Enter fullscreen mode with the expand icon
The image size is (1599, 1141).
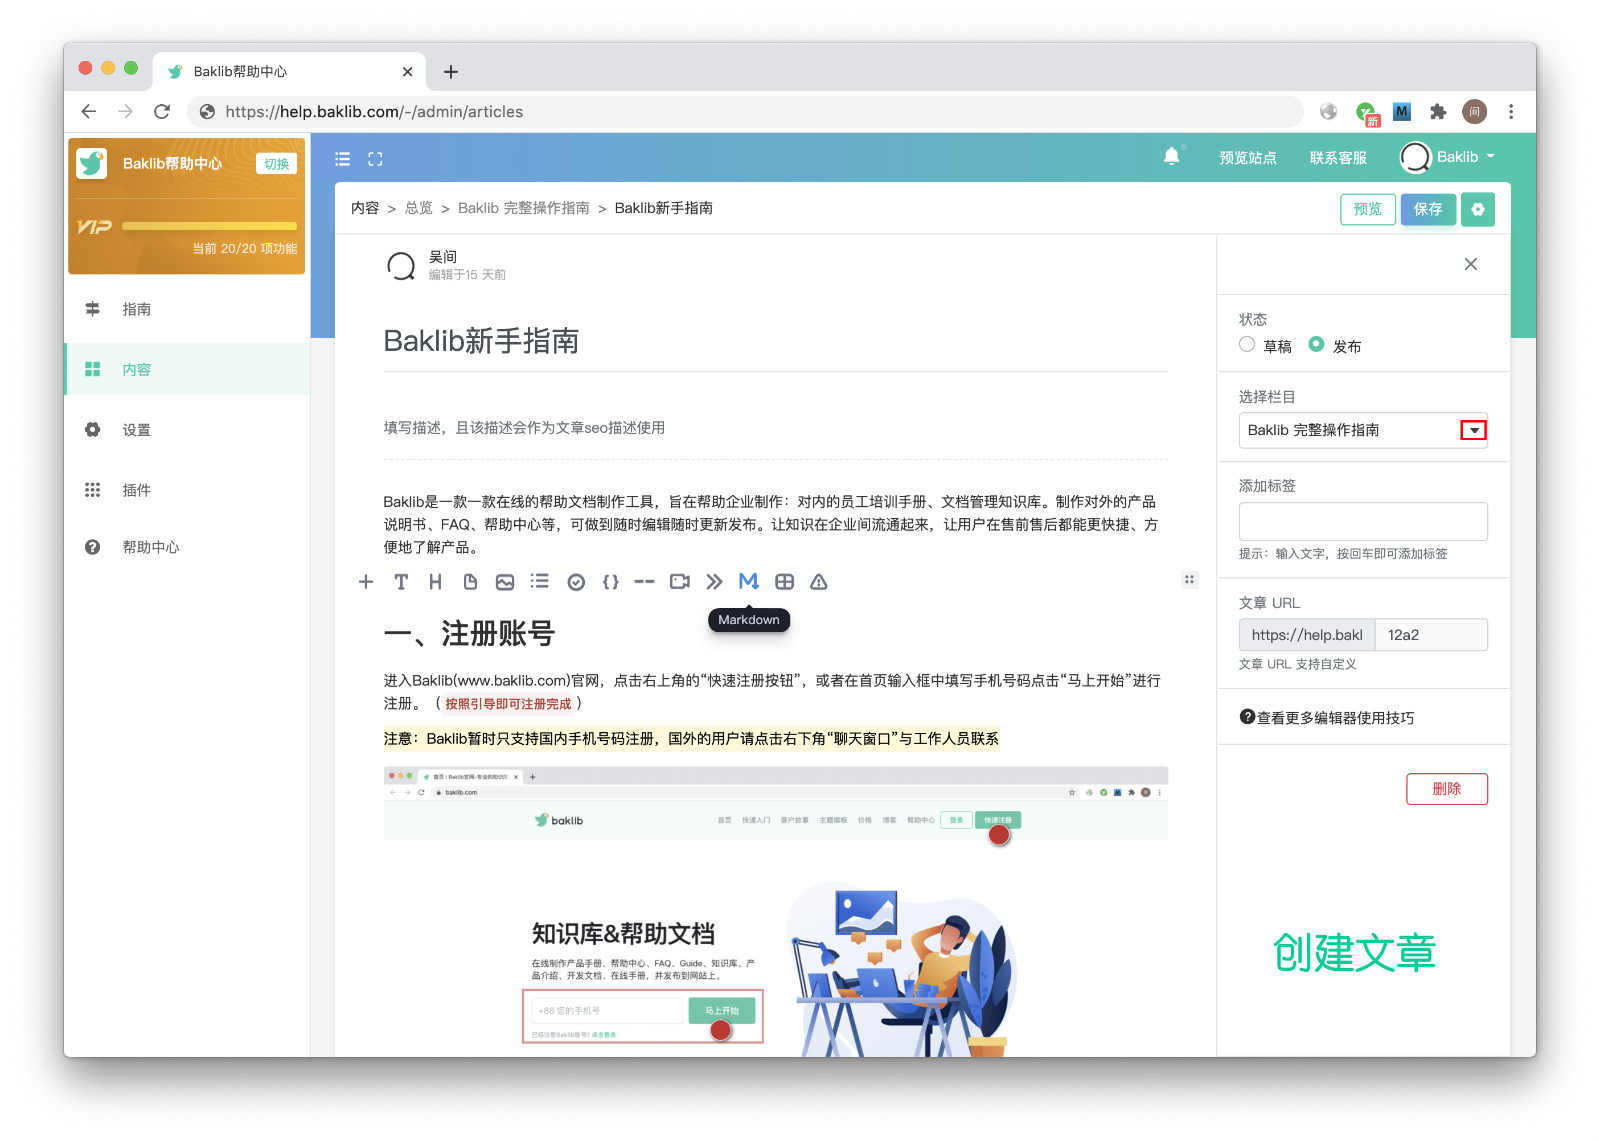(x=375, y=159)
